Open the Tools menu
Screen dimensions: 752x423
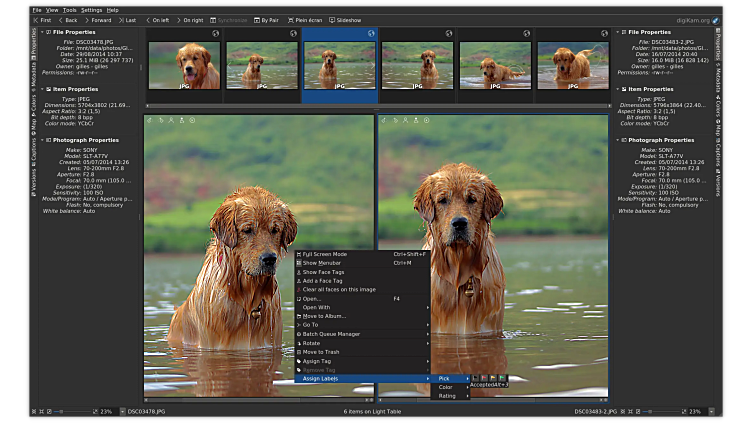[69, 9]
